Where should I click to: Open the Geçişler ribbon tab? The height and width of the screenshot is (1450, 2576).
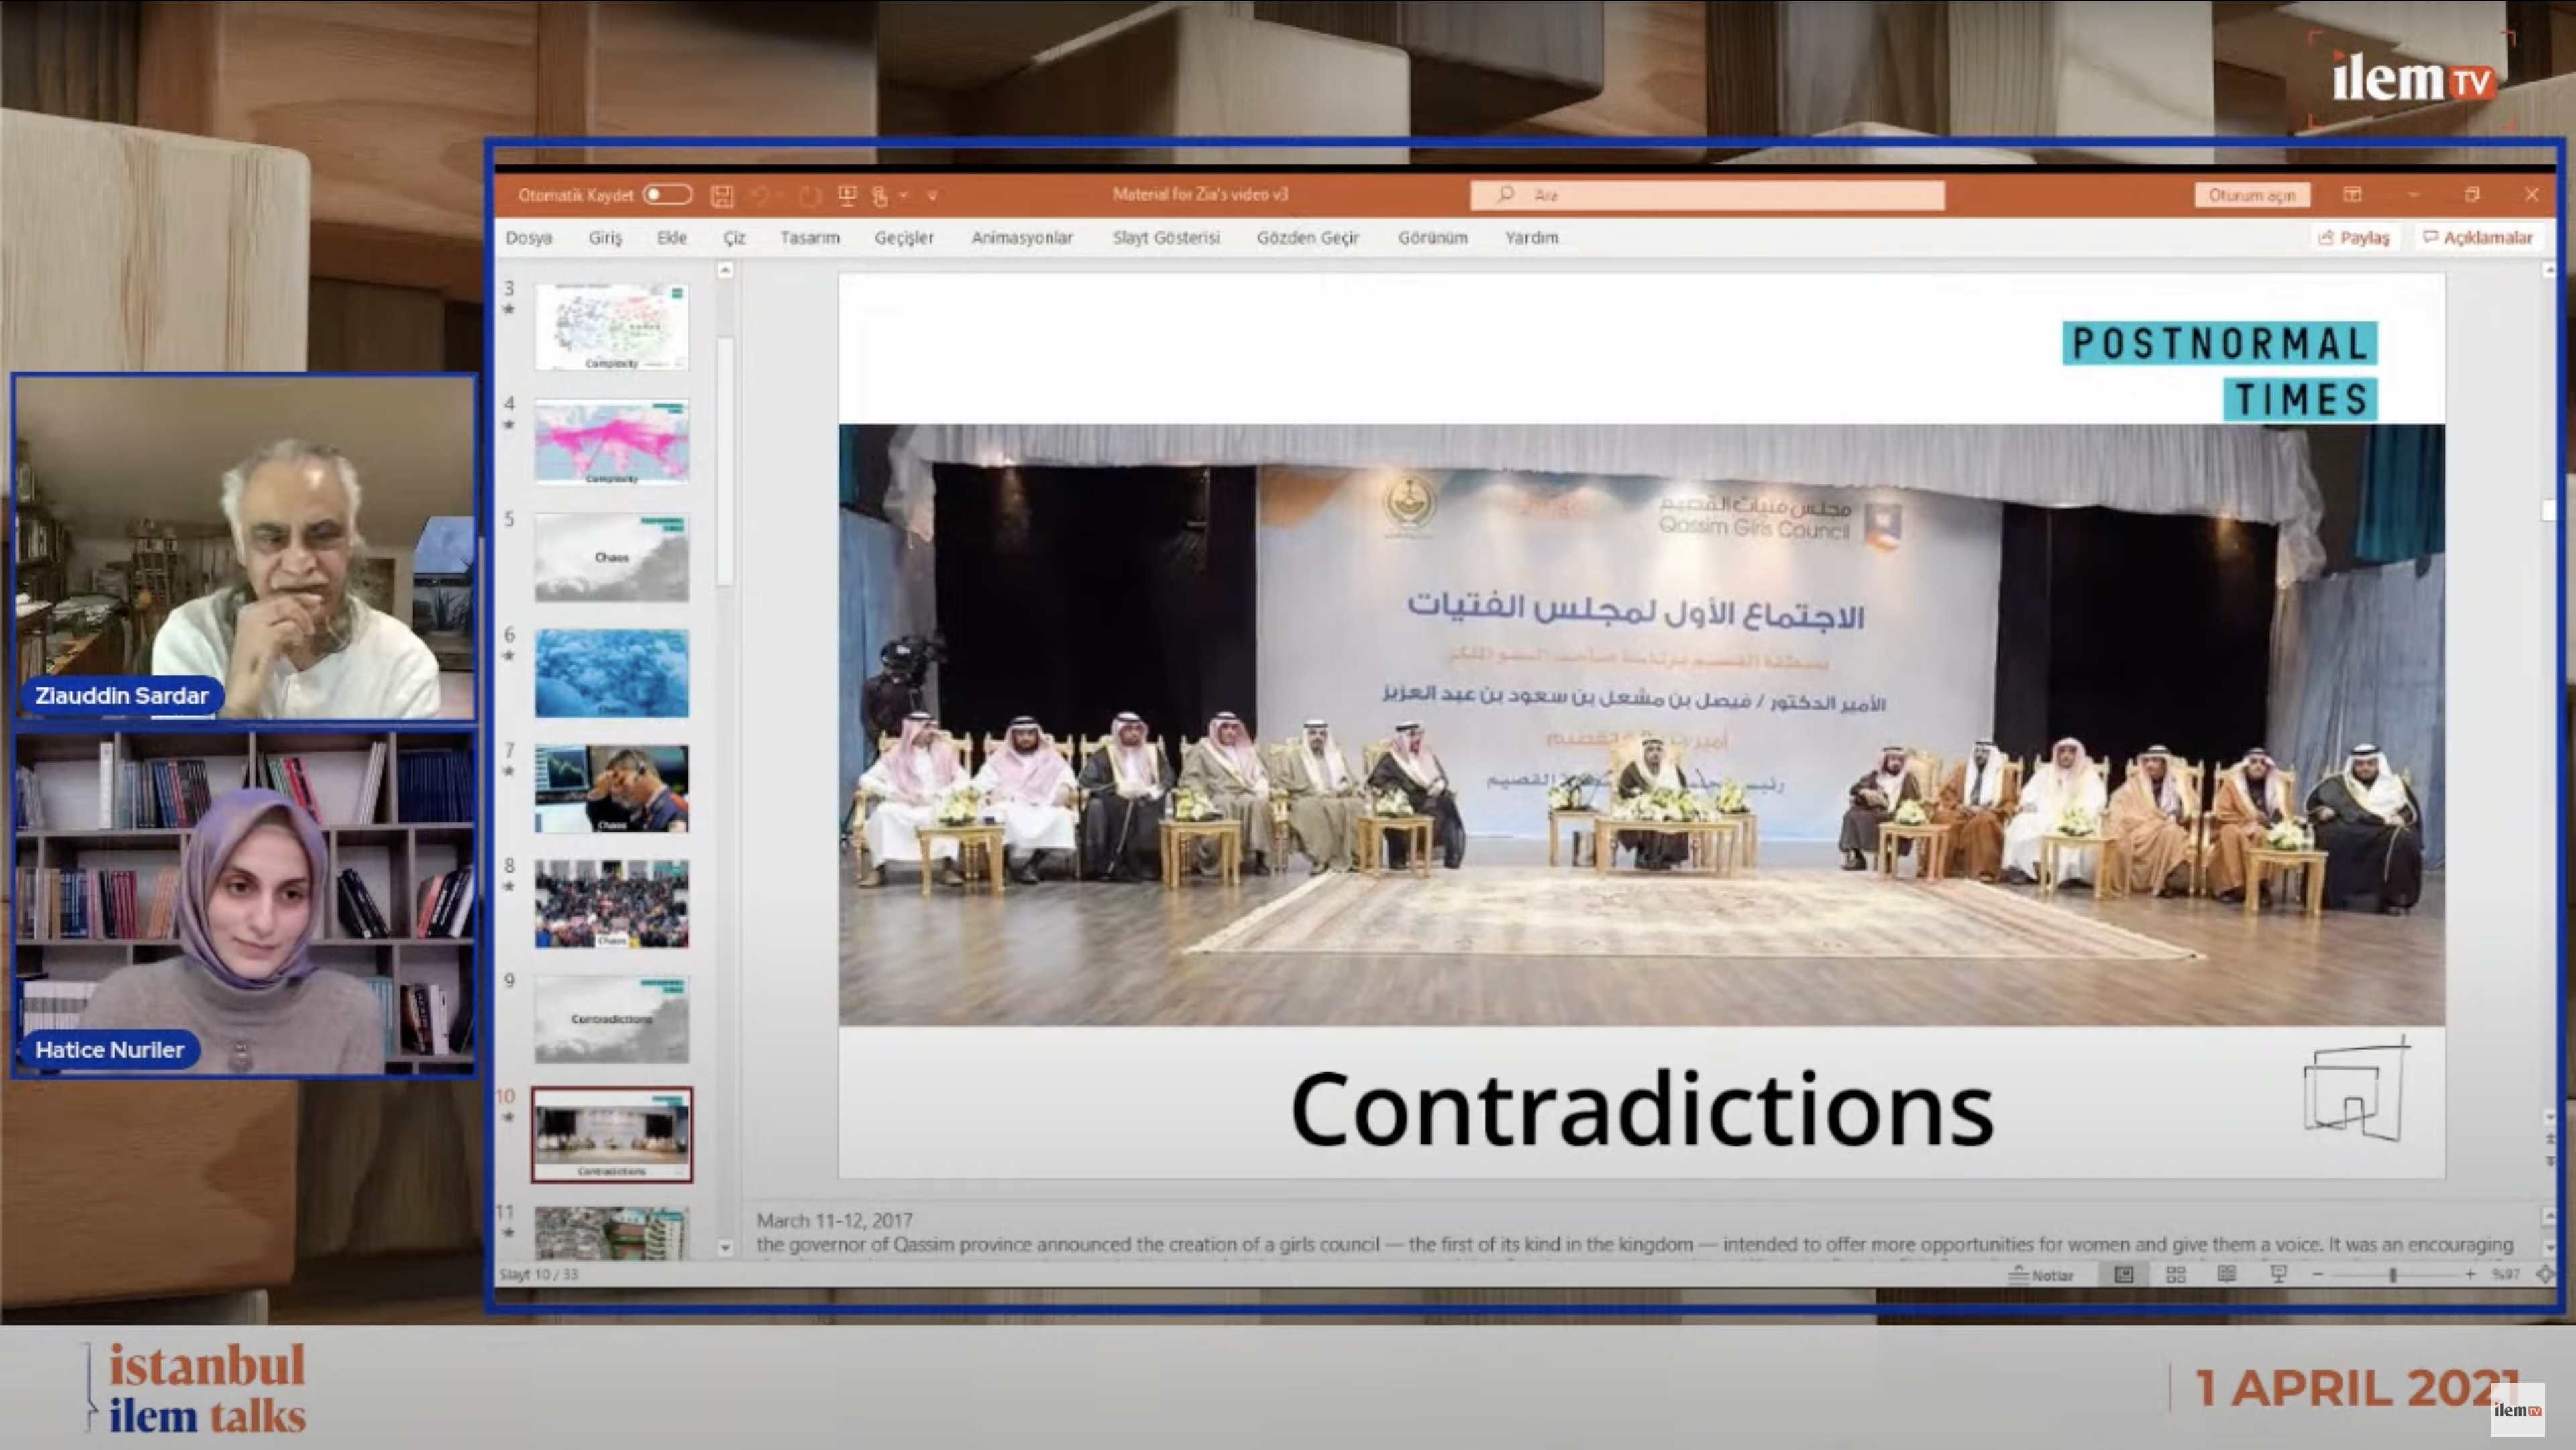click(x=904, y=238)
